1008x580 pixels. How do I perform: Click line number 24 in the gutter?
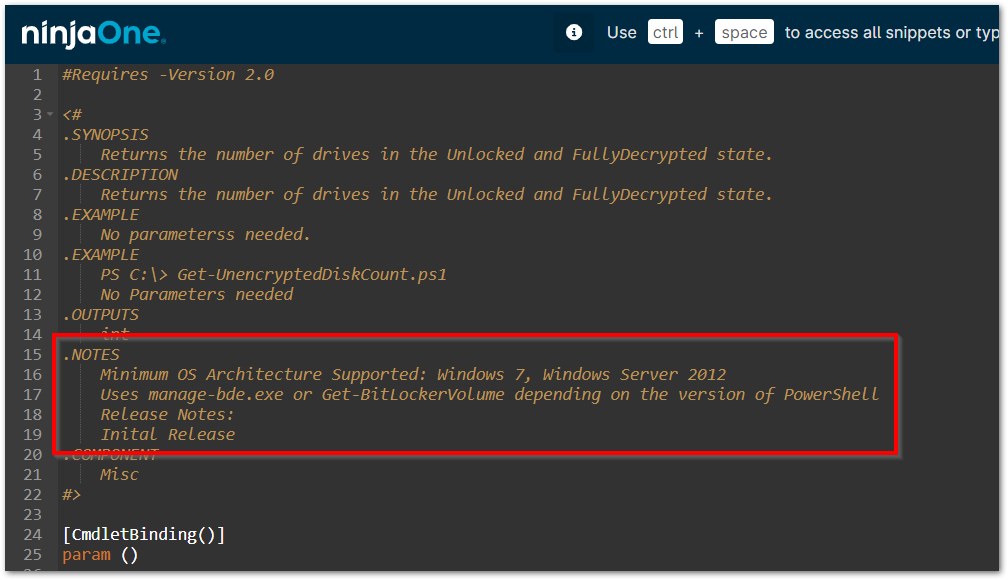pos(33,534)
